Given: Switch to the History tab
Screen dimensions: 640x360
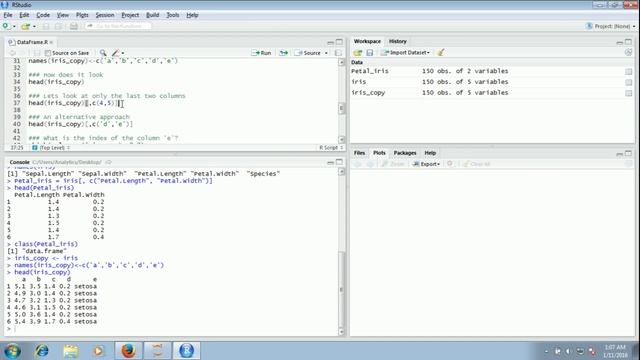Looking at the screenshot, I should [398, 41].
